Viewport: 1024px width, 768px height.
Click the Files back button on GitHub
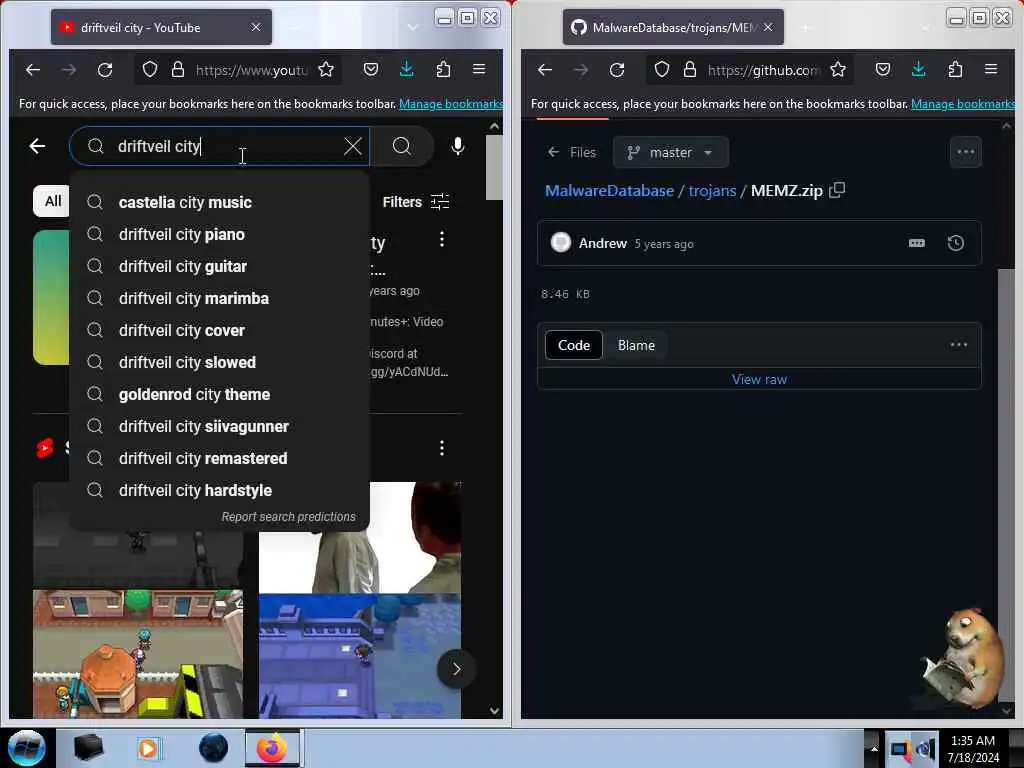coord(572,152)
